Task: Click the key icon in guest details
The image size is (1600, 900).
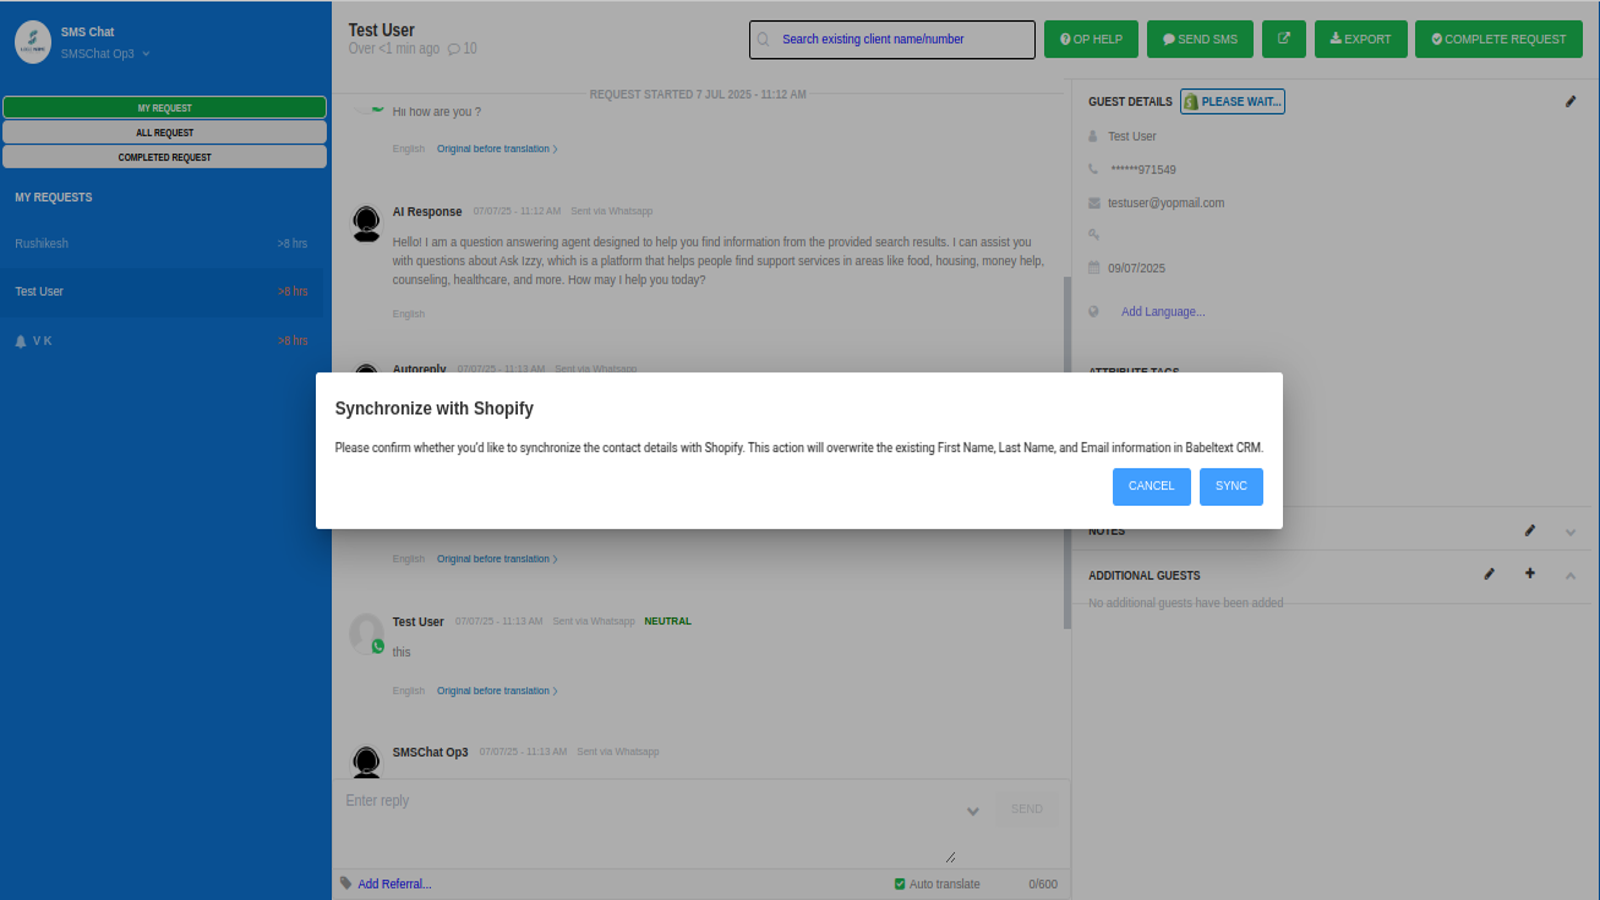Action: tap(1094, 235)
